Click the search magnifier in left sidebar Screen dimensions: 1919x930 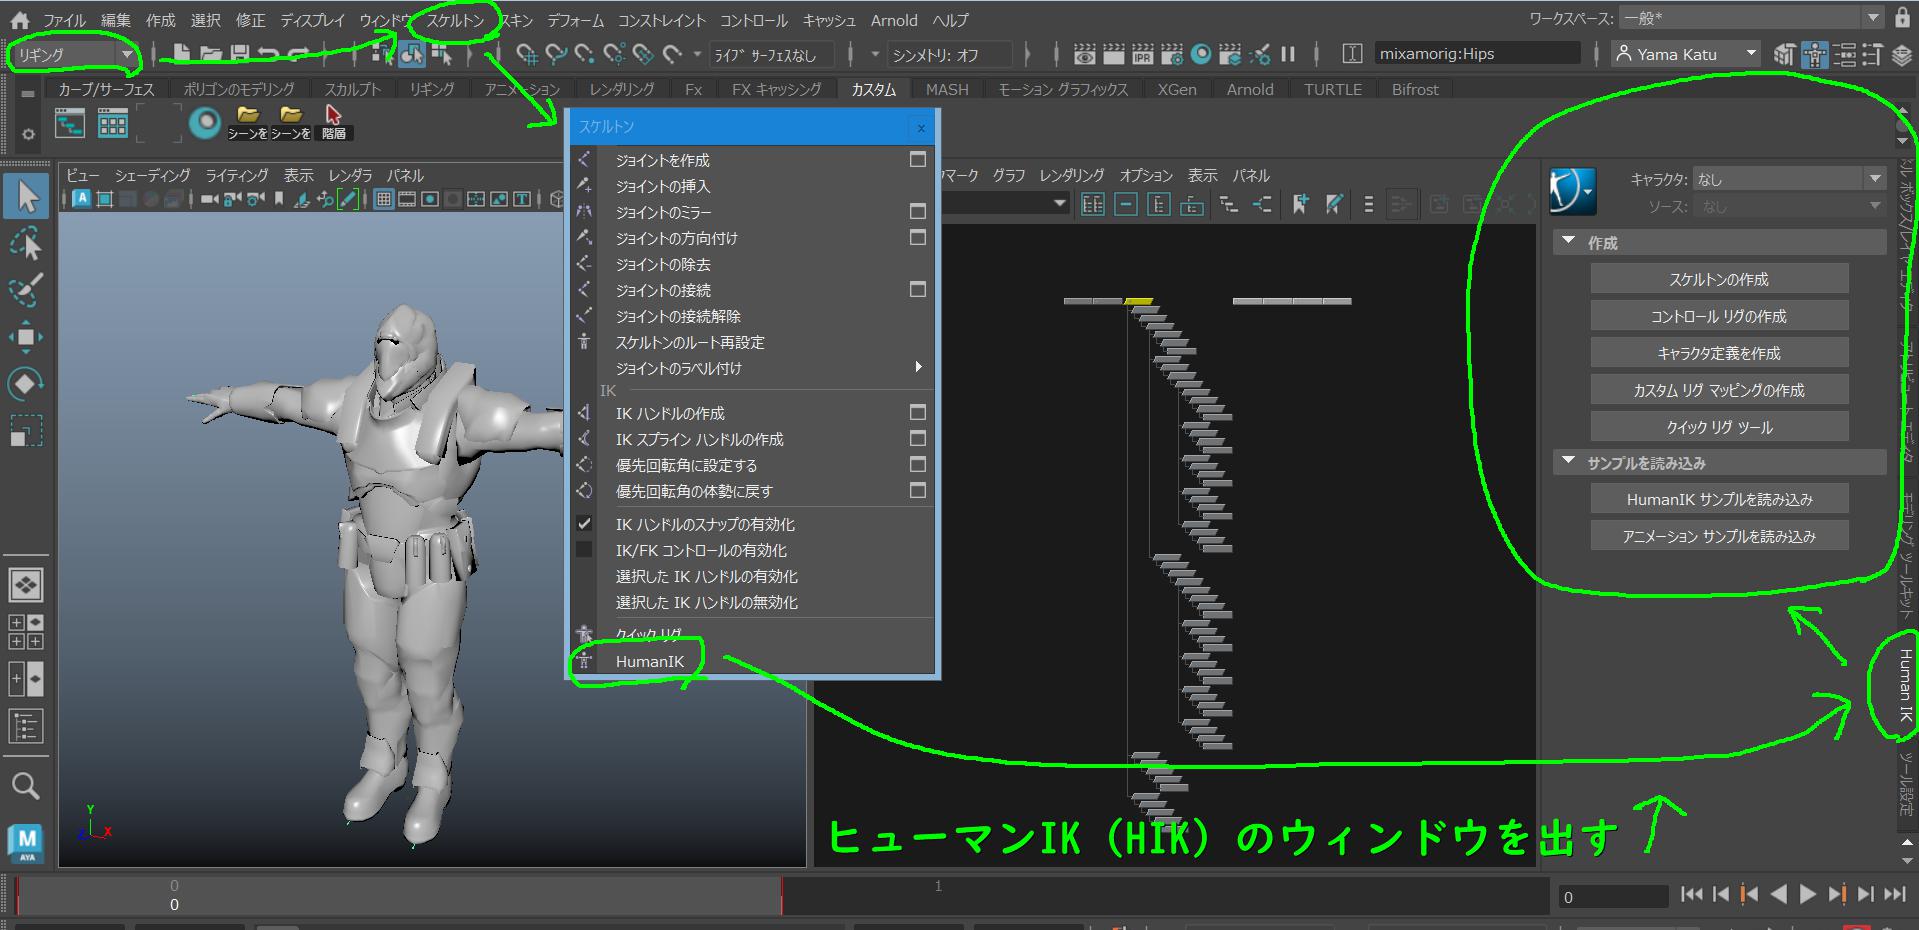[26, 786]
